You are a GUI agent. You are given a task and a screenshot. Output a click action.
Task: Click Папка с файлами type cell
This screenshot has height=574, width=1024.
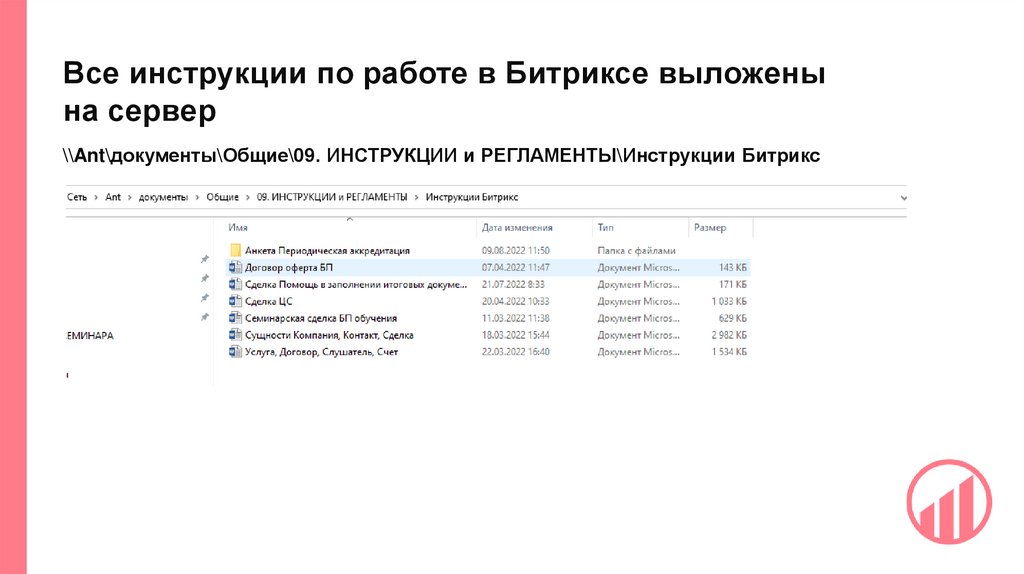click(637, 250)
